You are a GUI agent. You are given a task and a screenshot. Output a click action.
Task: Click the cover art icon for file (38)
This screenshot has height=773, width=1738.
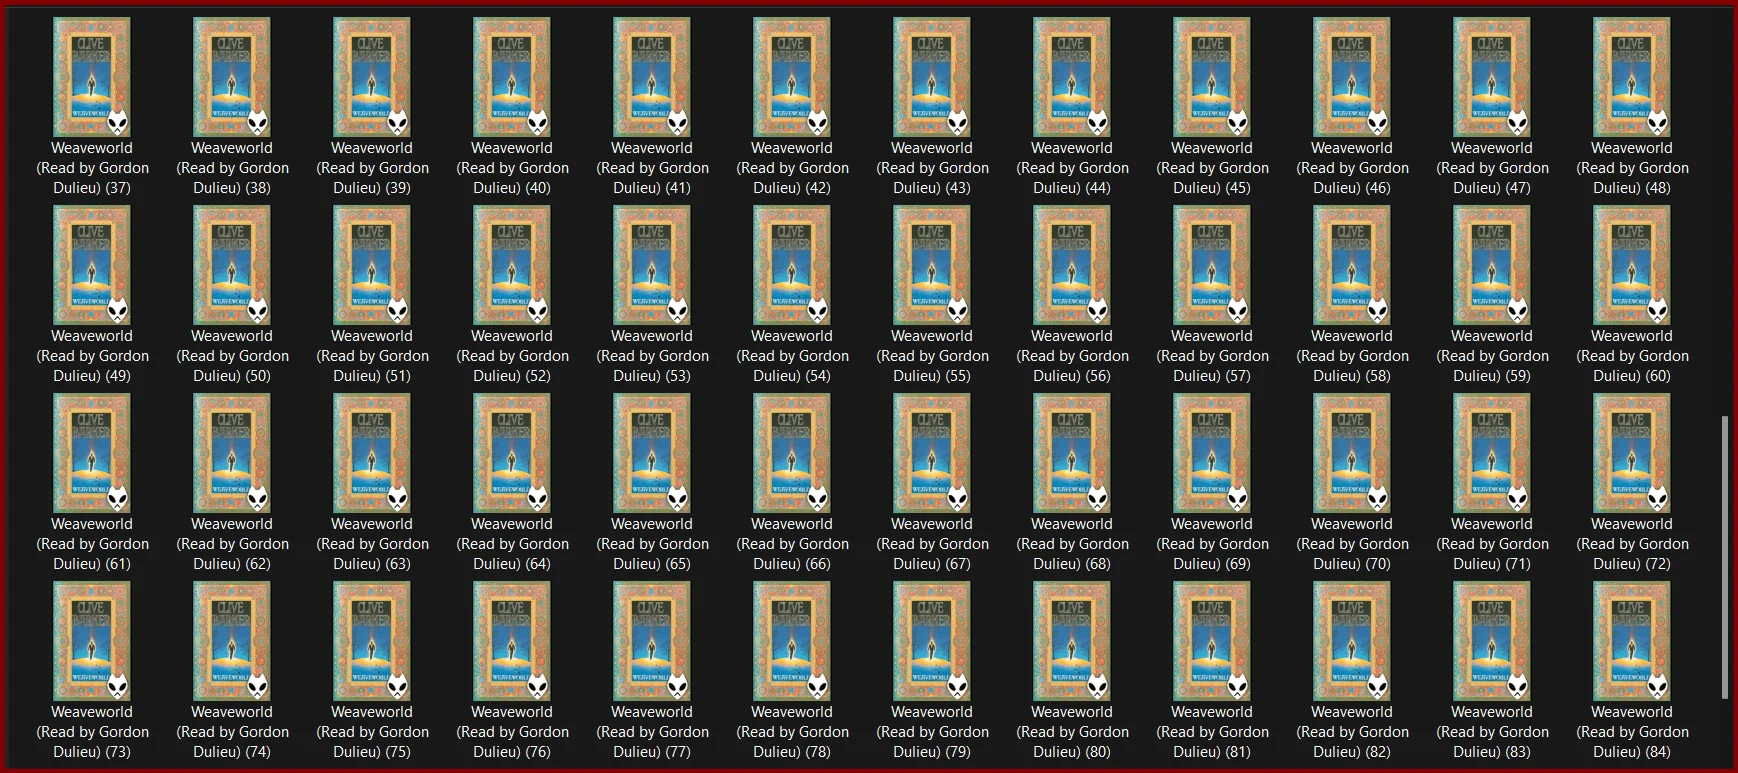point(232,77)
